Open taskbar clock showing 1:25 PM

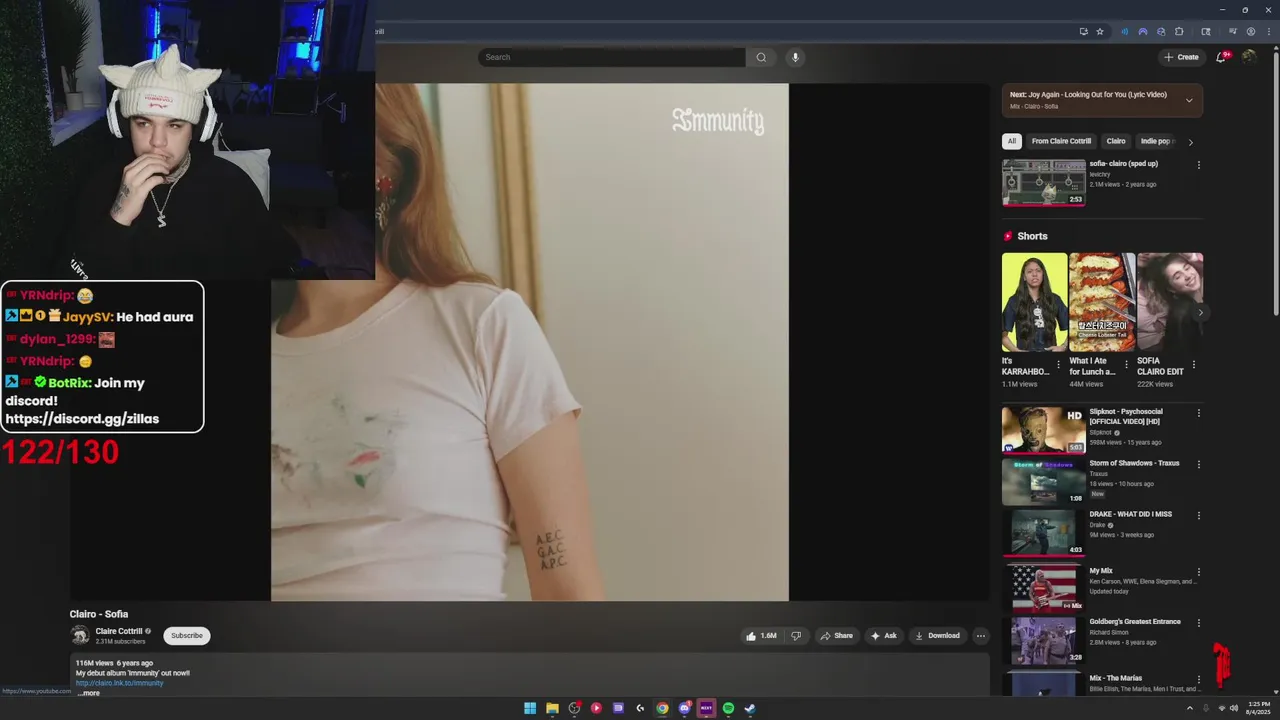click(x=1257, y=708)
